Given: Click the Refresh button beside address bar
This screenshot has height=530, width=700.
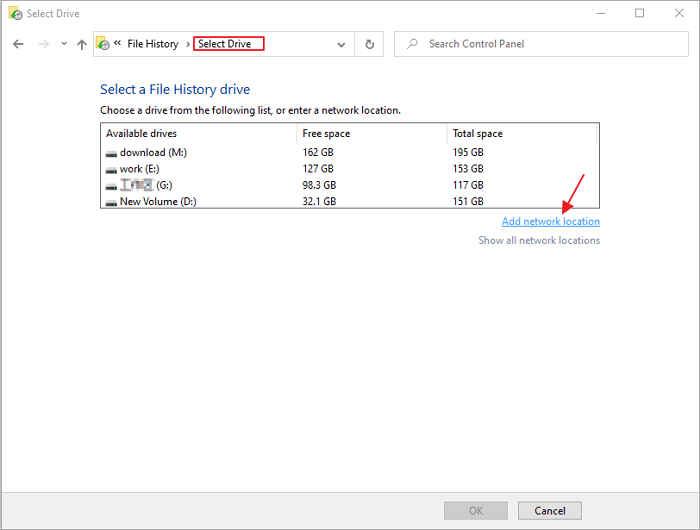Looking at the screenshot, I should coord(370,44).
